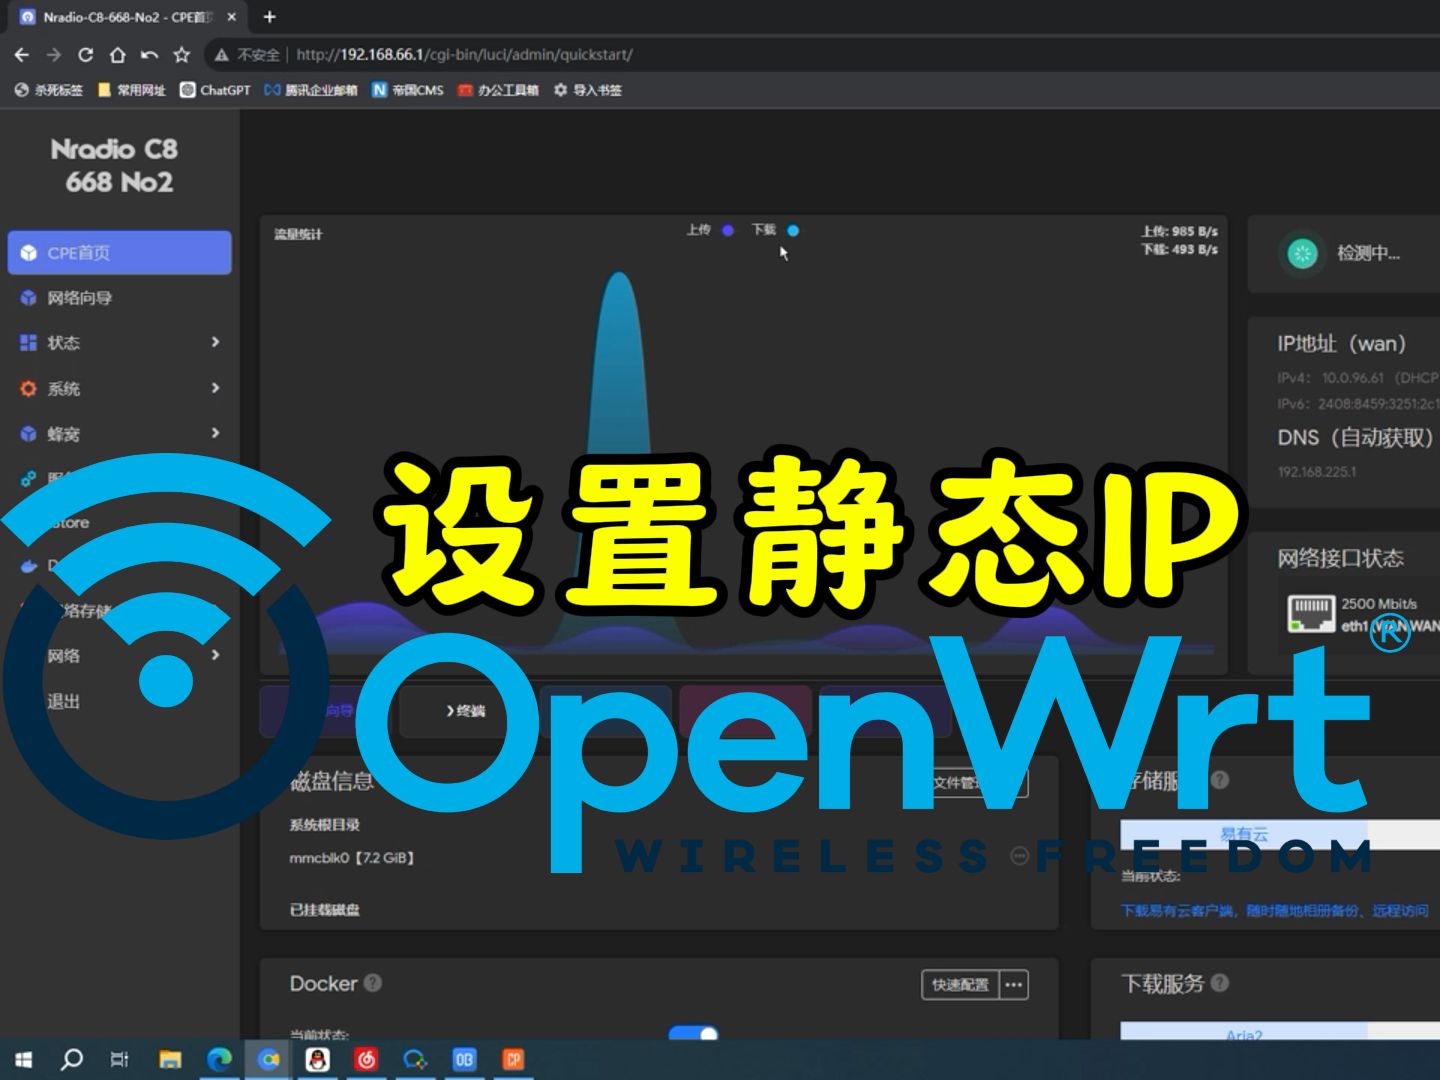Click the 状态 grid icon

[28, 343]
